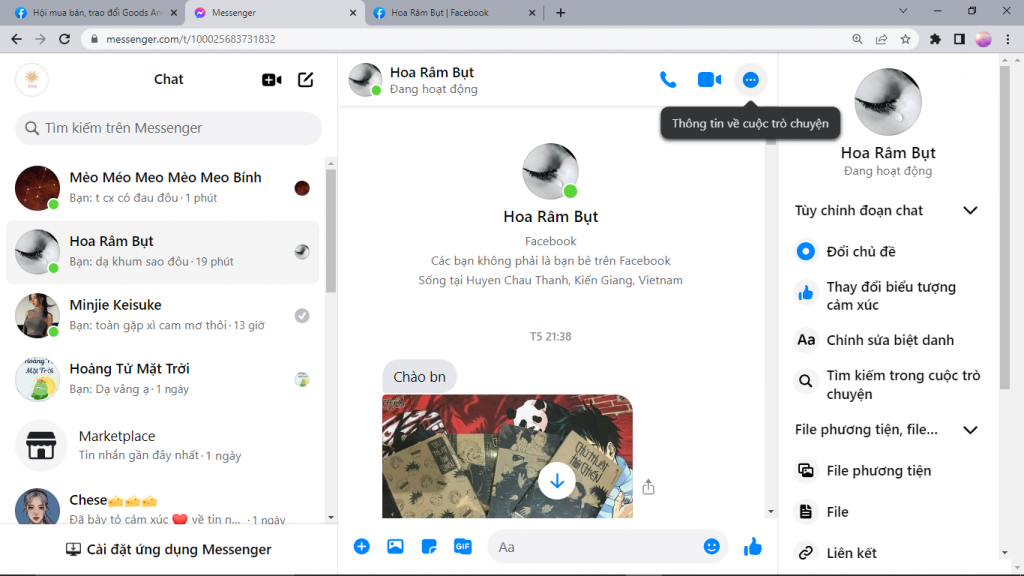
Task: Attach a photo file to message
Action: [x=395, y=547]
